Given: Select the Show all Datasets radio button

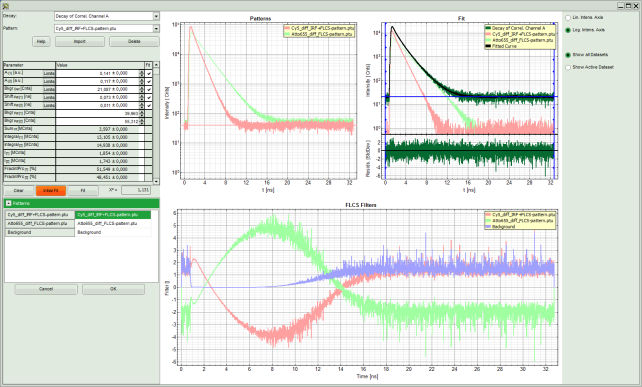Looking at the screenshot, I should 568,55.
